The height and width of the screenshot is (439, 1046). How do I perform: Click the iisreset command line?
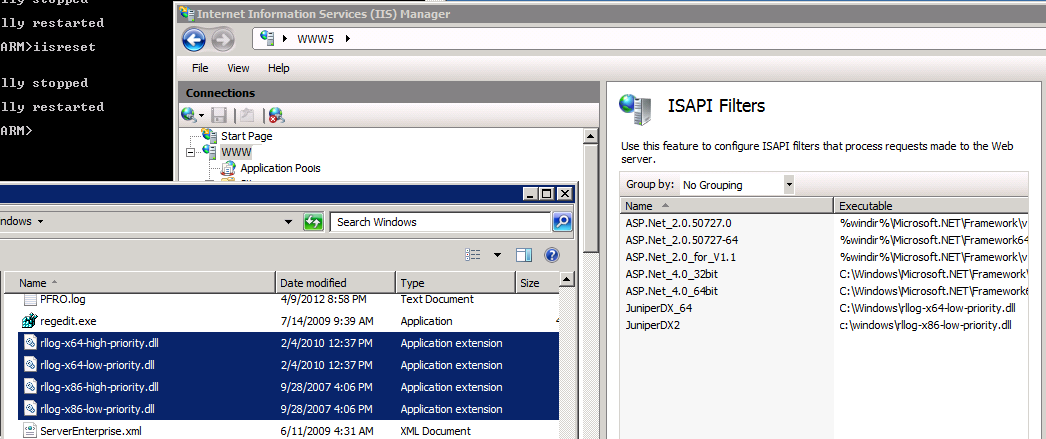click(x=48, y=47)
